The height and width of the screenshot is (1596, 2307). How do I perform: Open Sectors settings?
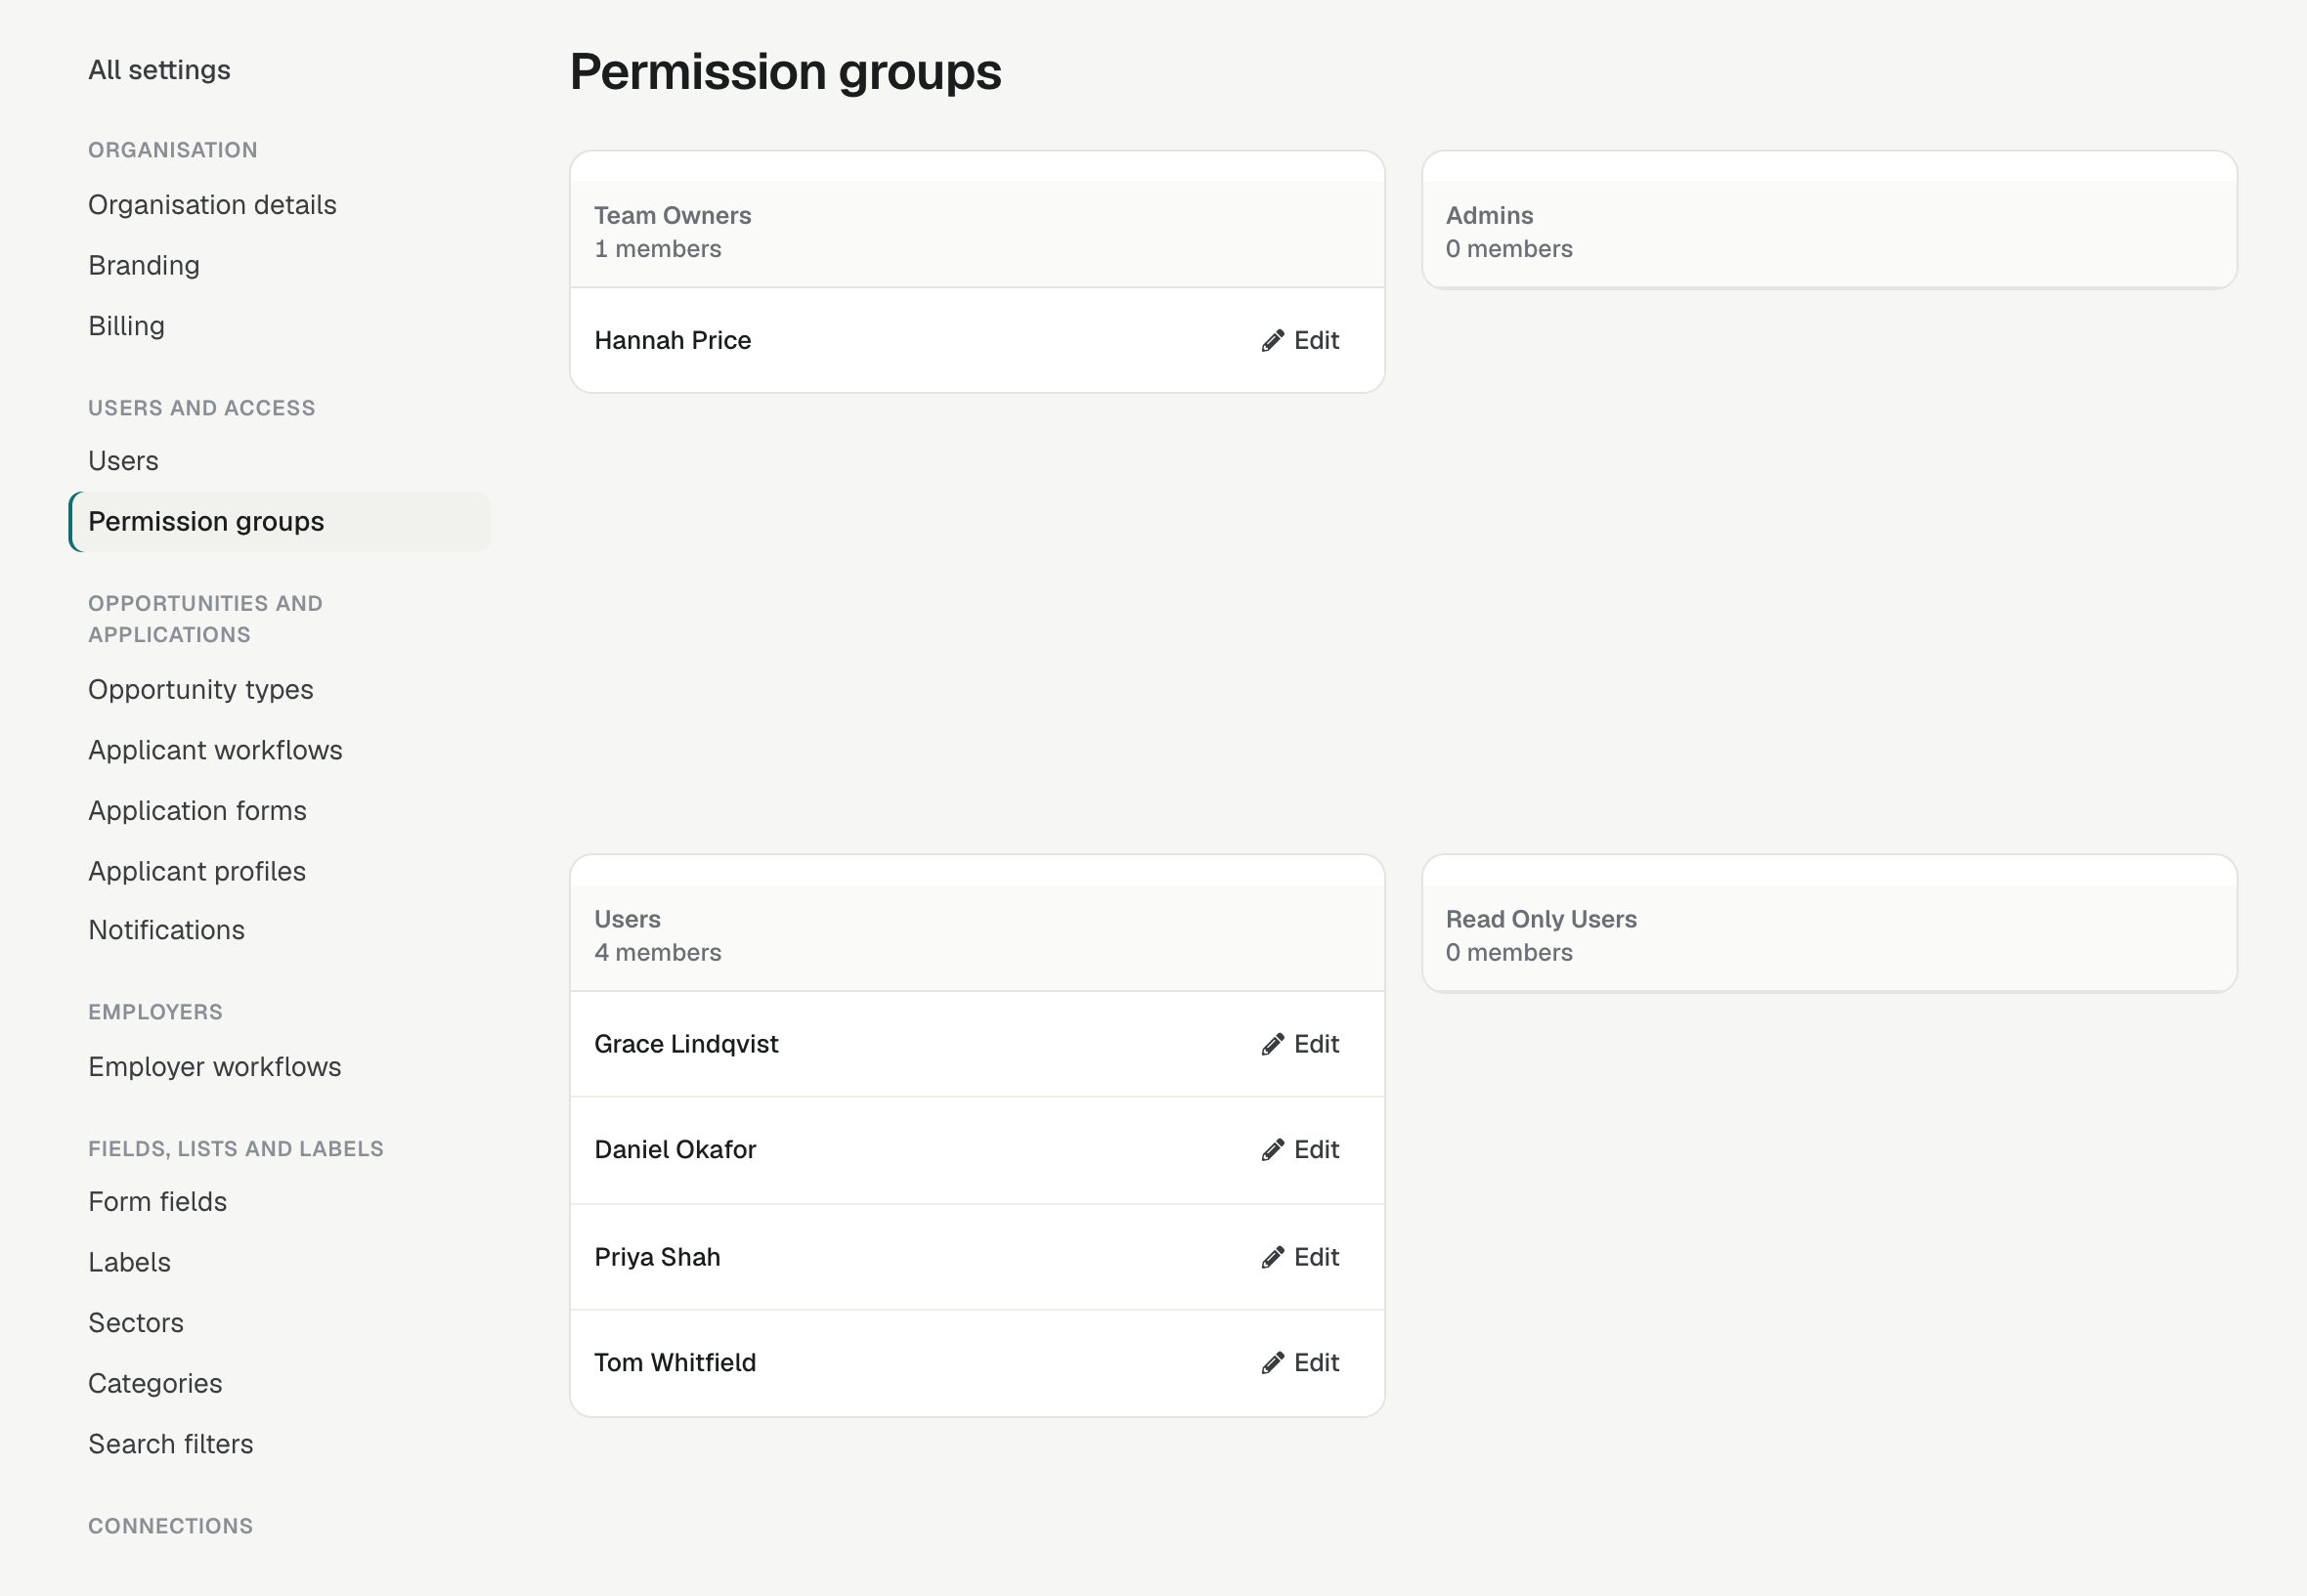coord(136,1323)
